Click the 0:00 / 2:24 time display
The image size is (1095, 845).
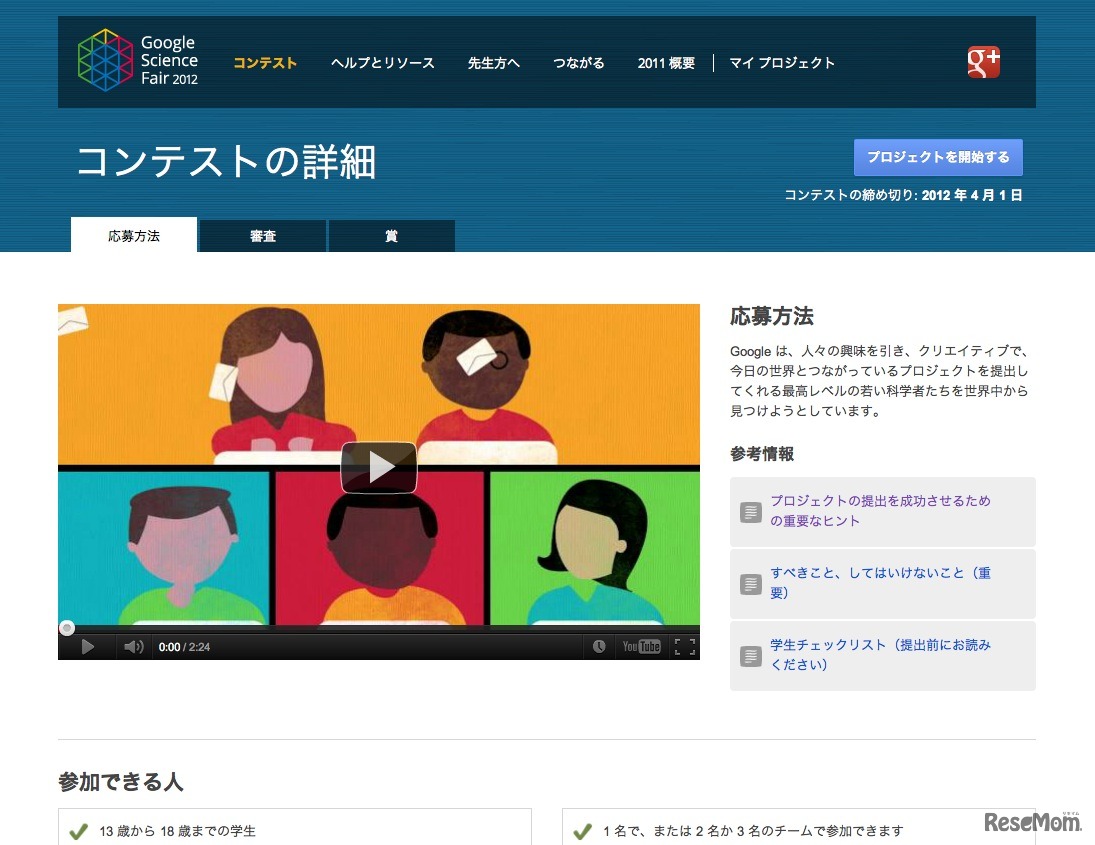(184, 647)
